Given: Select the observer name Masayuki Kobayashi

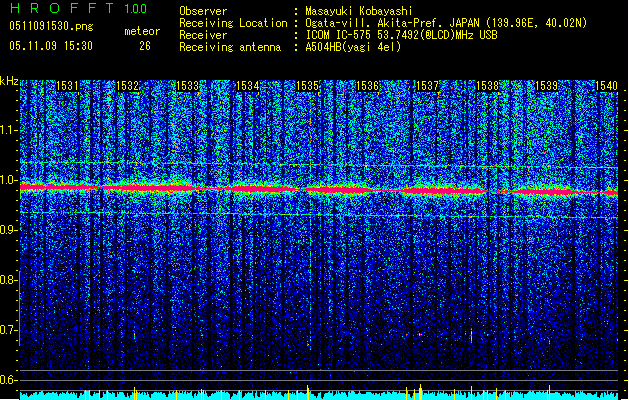Looking at the screenshot, I should (x=359, y=11).
